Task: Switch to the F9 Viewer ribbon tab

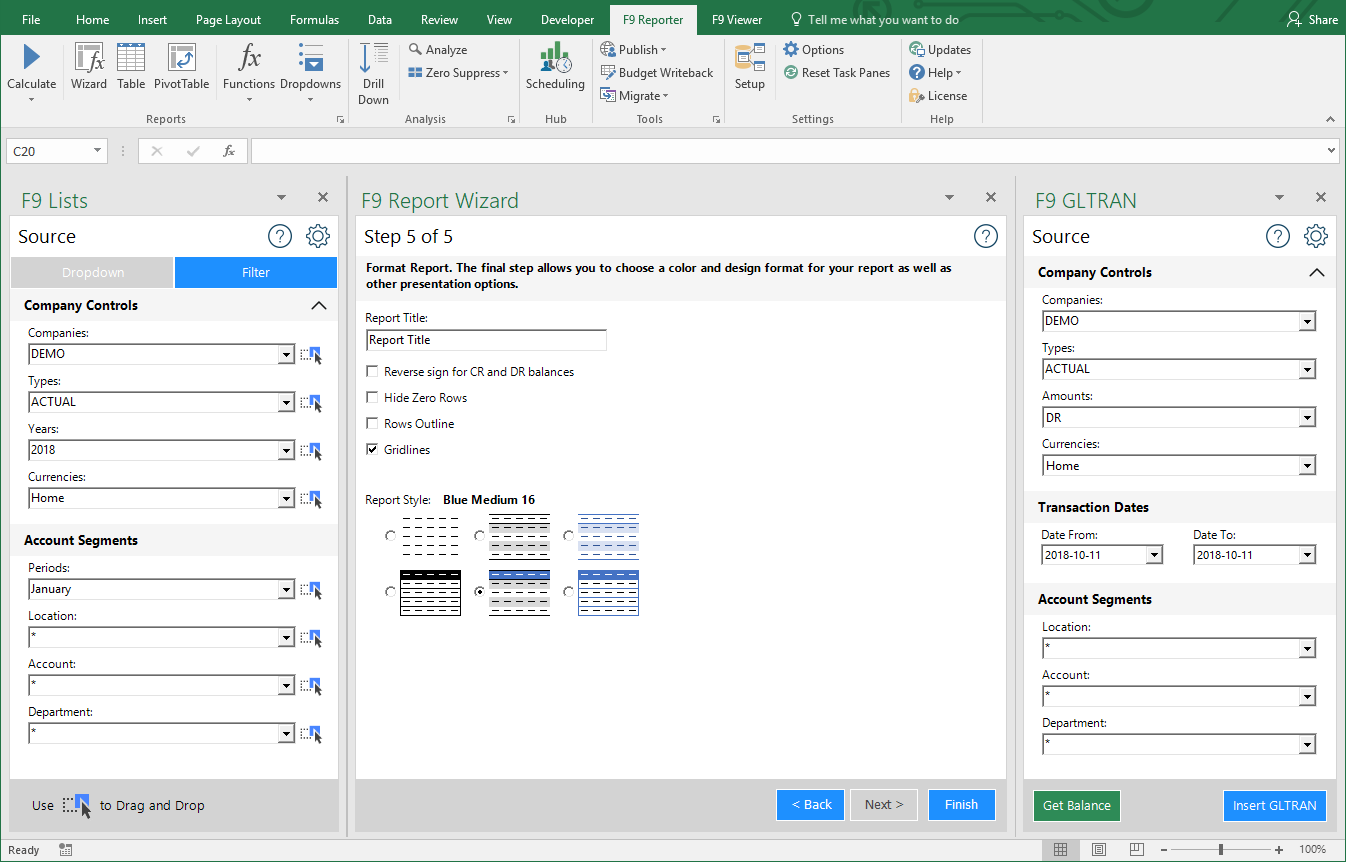Action: click(x=737, y=20)
